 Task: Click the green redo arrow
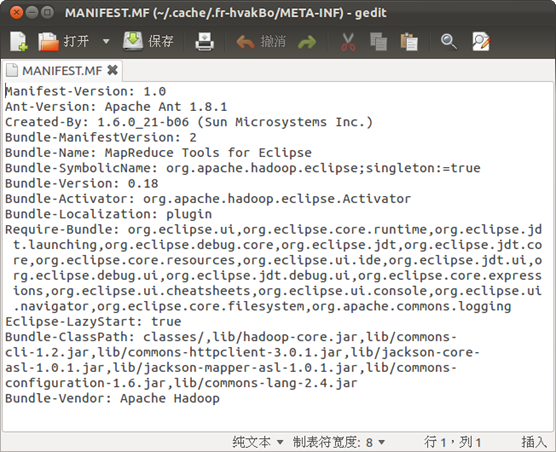pyautogui.click(x=307, y=42)
